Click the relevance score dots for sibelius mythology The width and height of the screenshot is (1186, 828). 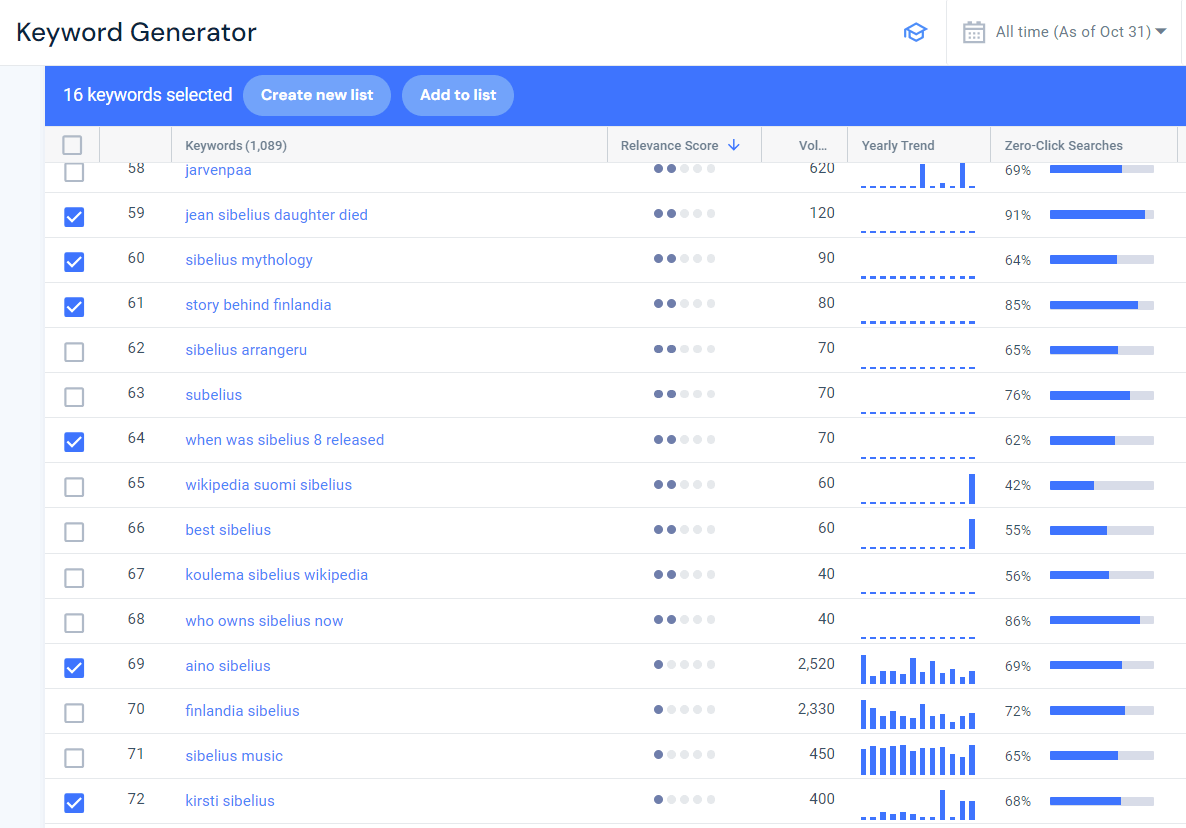pos(684,259)
